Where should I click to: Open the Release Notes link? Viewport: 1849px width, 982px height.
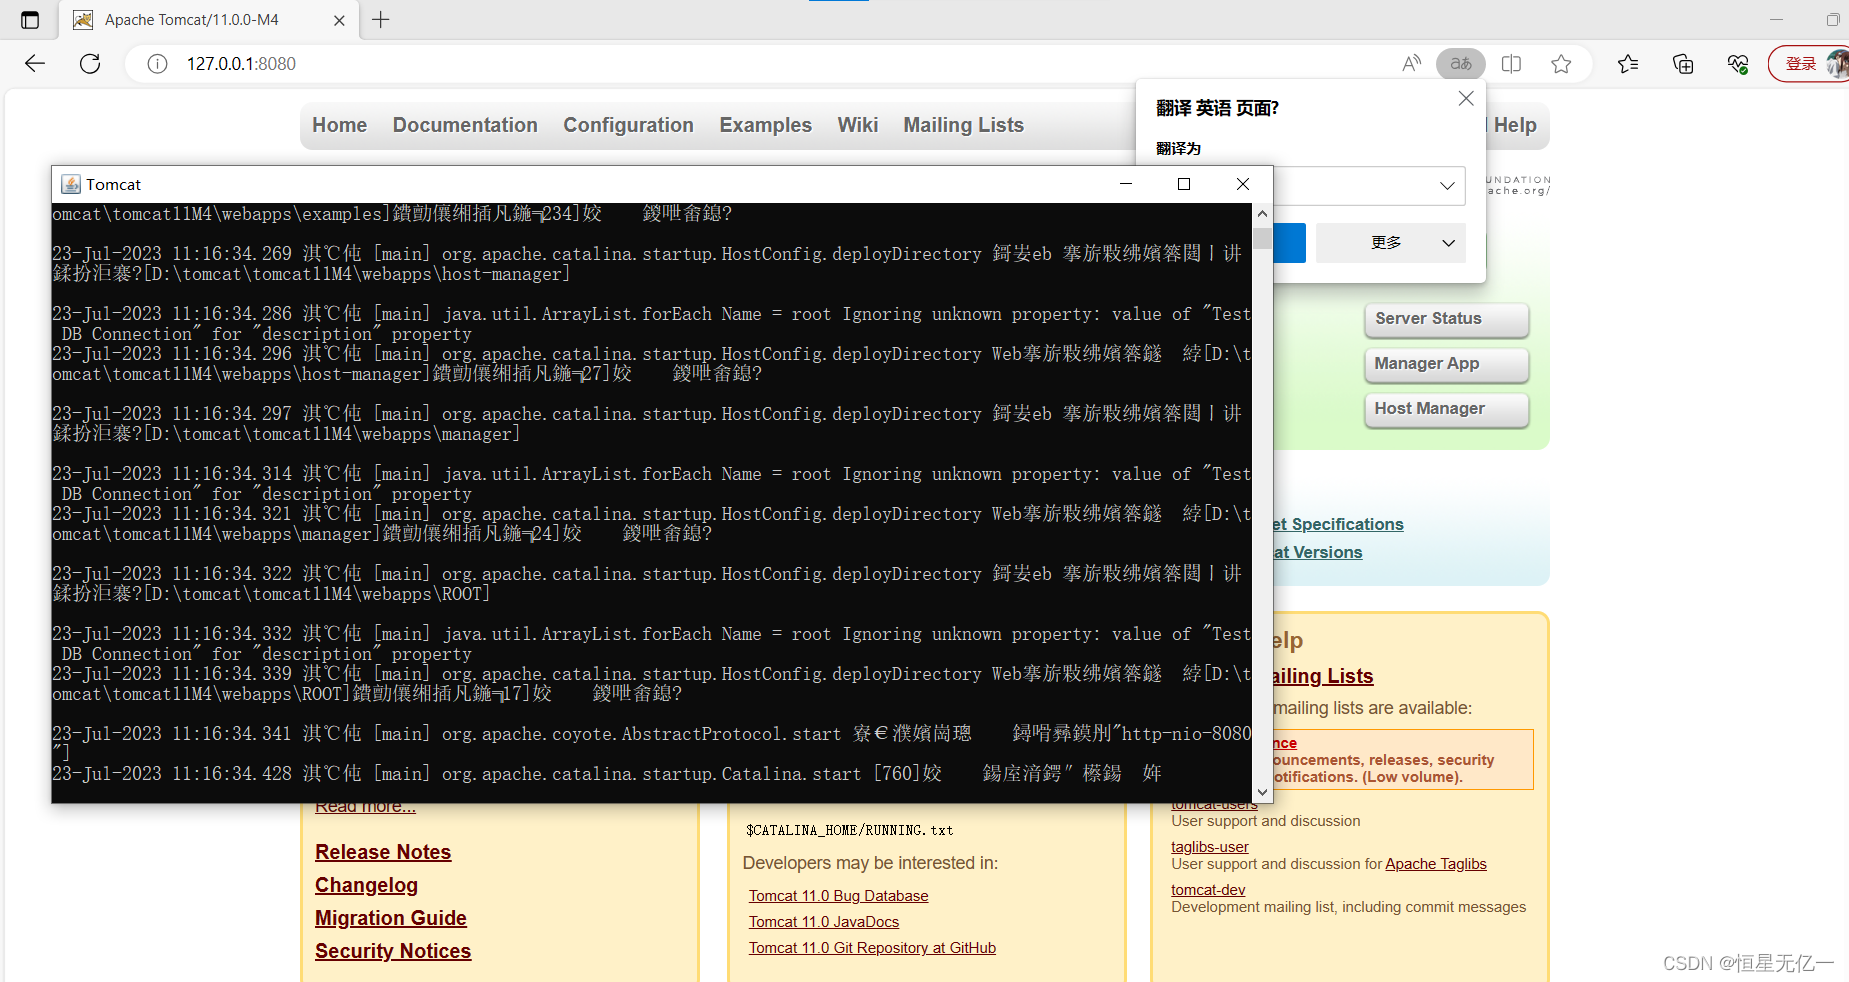tap(383, 851)
